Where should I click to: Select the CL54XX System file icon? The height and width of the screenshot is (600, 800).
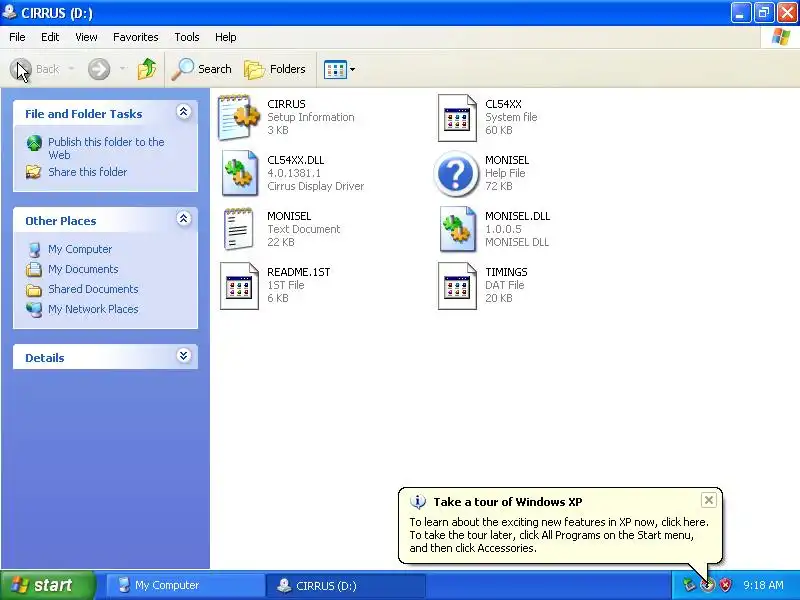[x=457, y=118]
